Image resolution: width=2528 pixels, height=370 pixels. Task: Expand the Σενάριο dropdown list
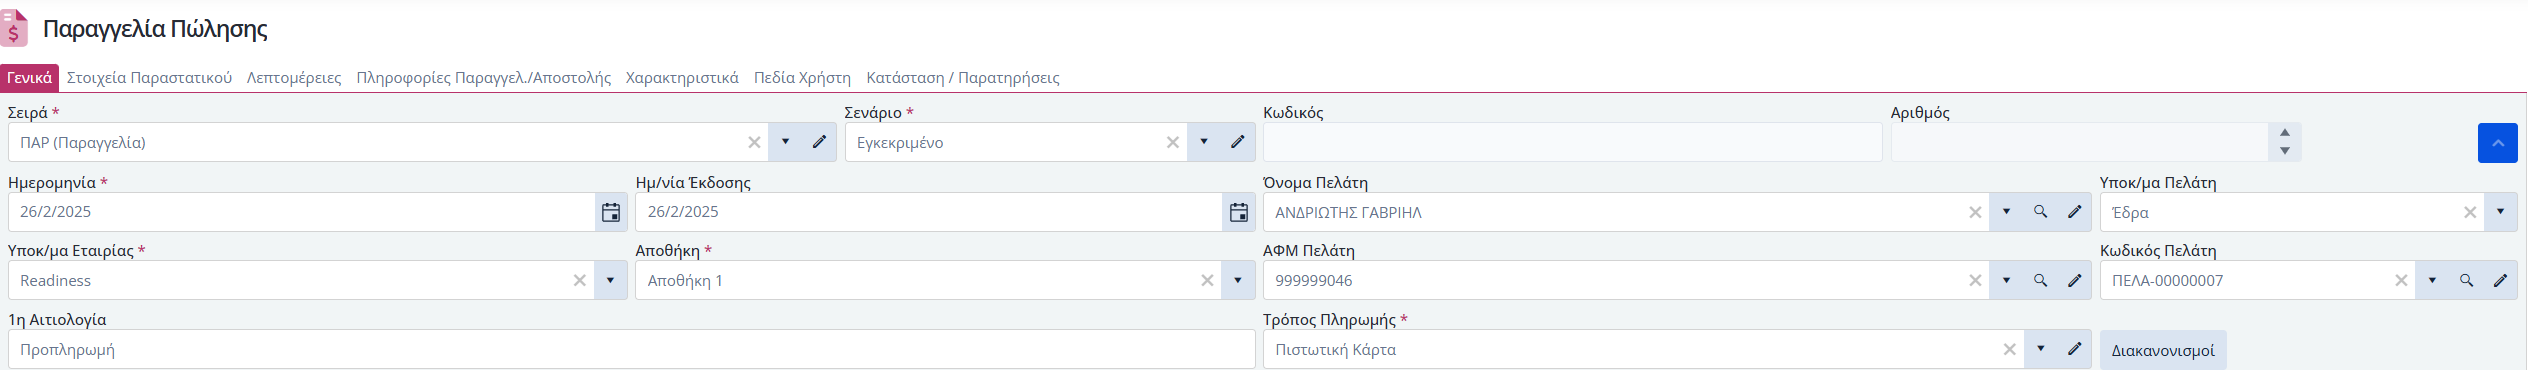(1203, 142)
